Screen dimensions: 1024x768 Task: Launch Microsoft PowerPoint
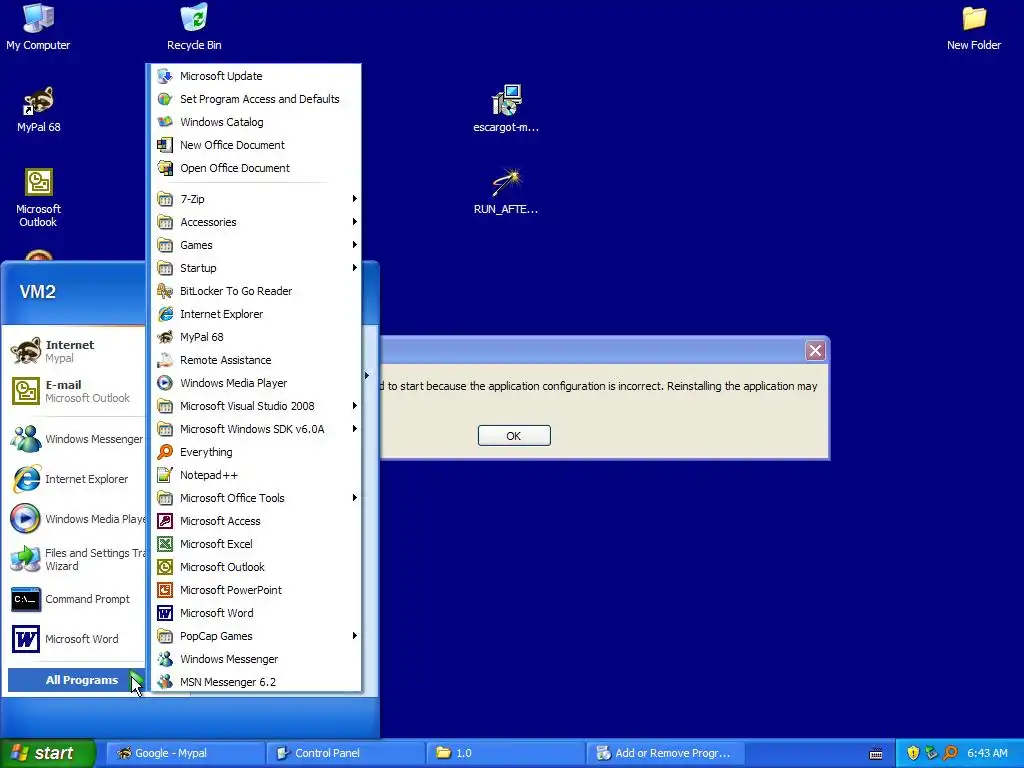pos(255,590)
